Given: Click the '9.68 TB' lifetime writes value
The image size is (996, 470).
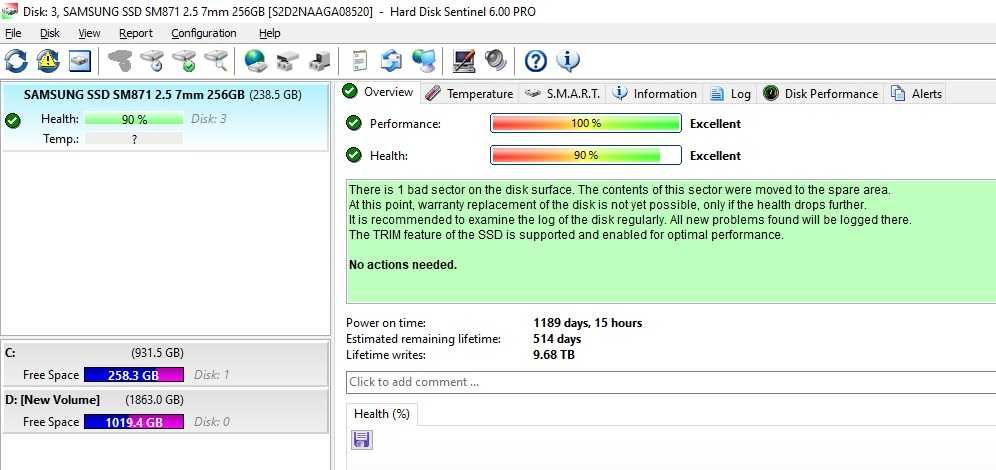Looking at the screenshot, I should [554, 355].
